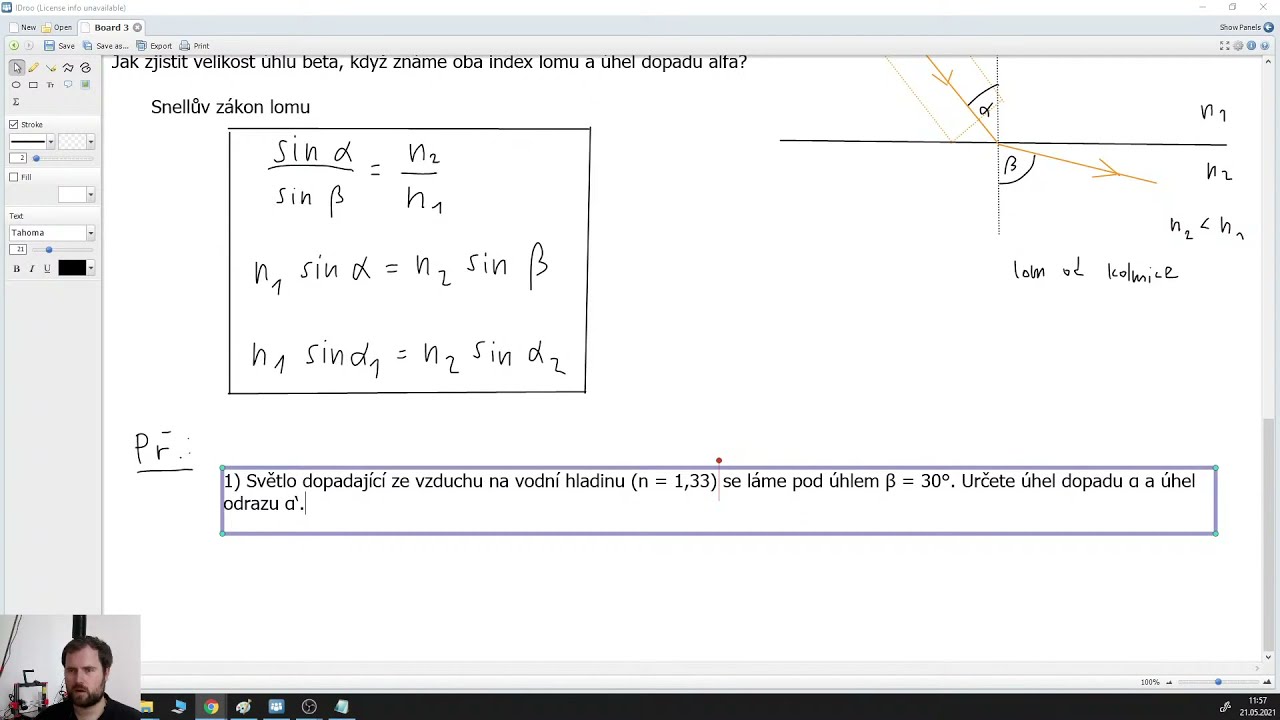
Task: Click the 100% zoom percentage label
Action: pyautogui.click(x=1150, y=682)
